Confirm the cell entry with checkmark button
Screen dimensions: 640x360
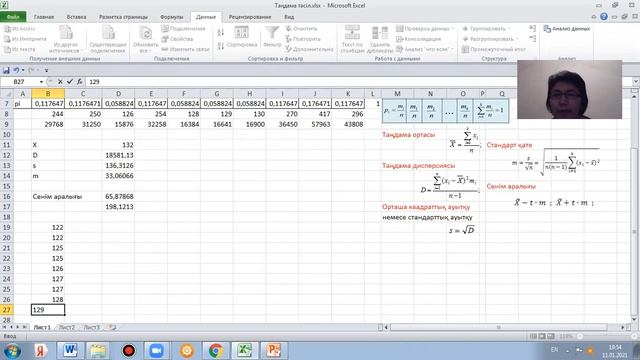tap(70, 82)
